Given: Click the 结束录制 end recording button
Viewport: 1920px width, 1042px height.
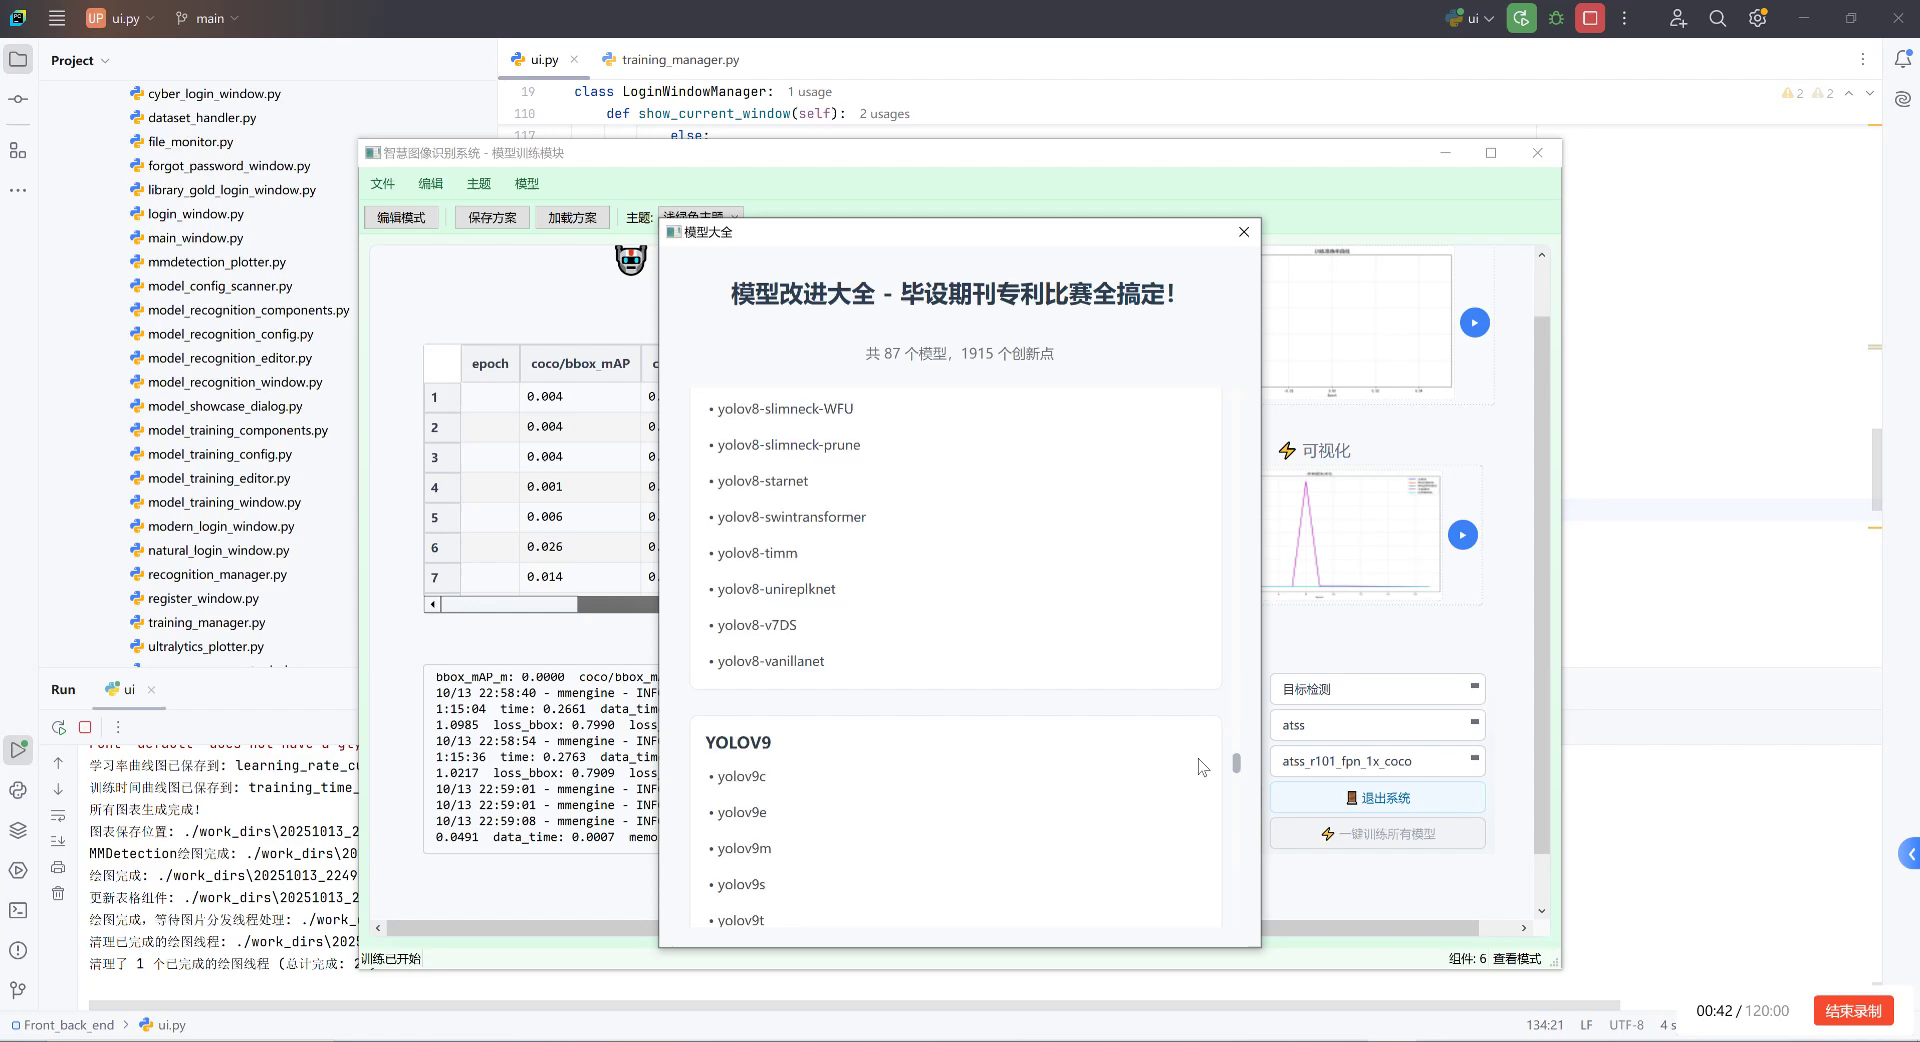Looking at the screenshot, I should 1853,1010.
